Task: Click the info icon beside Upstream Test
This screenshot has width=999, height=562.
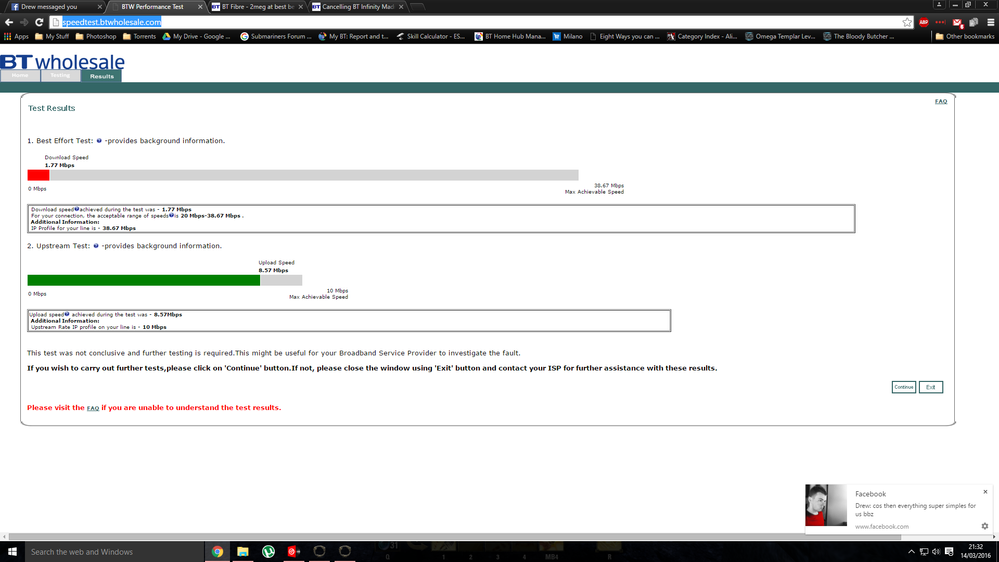Action: click(x=96, y=246)
